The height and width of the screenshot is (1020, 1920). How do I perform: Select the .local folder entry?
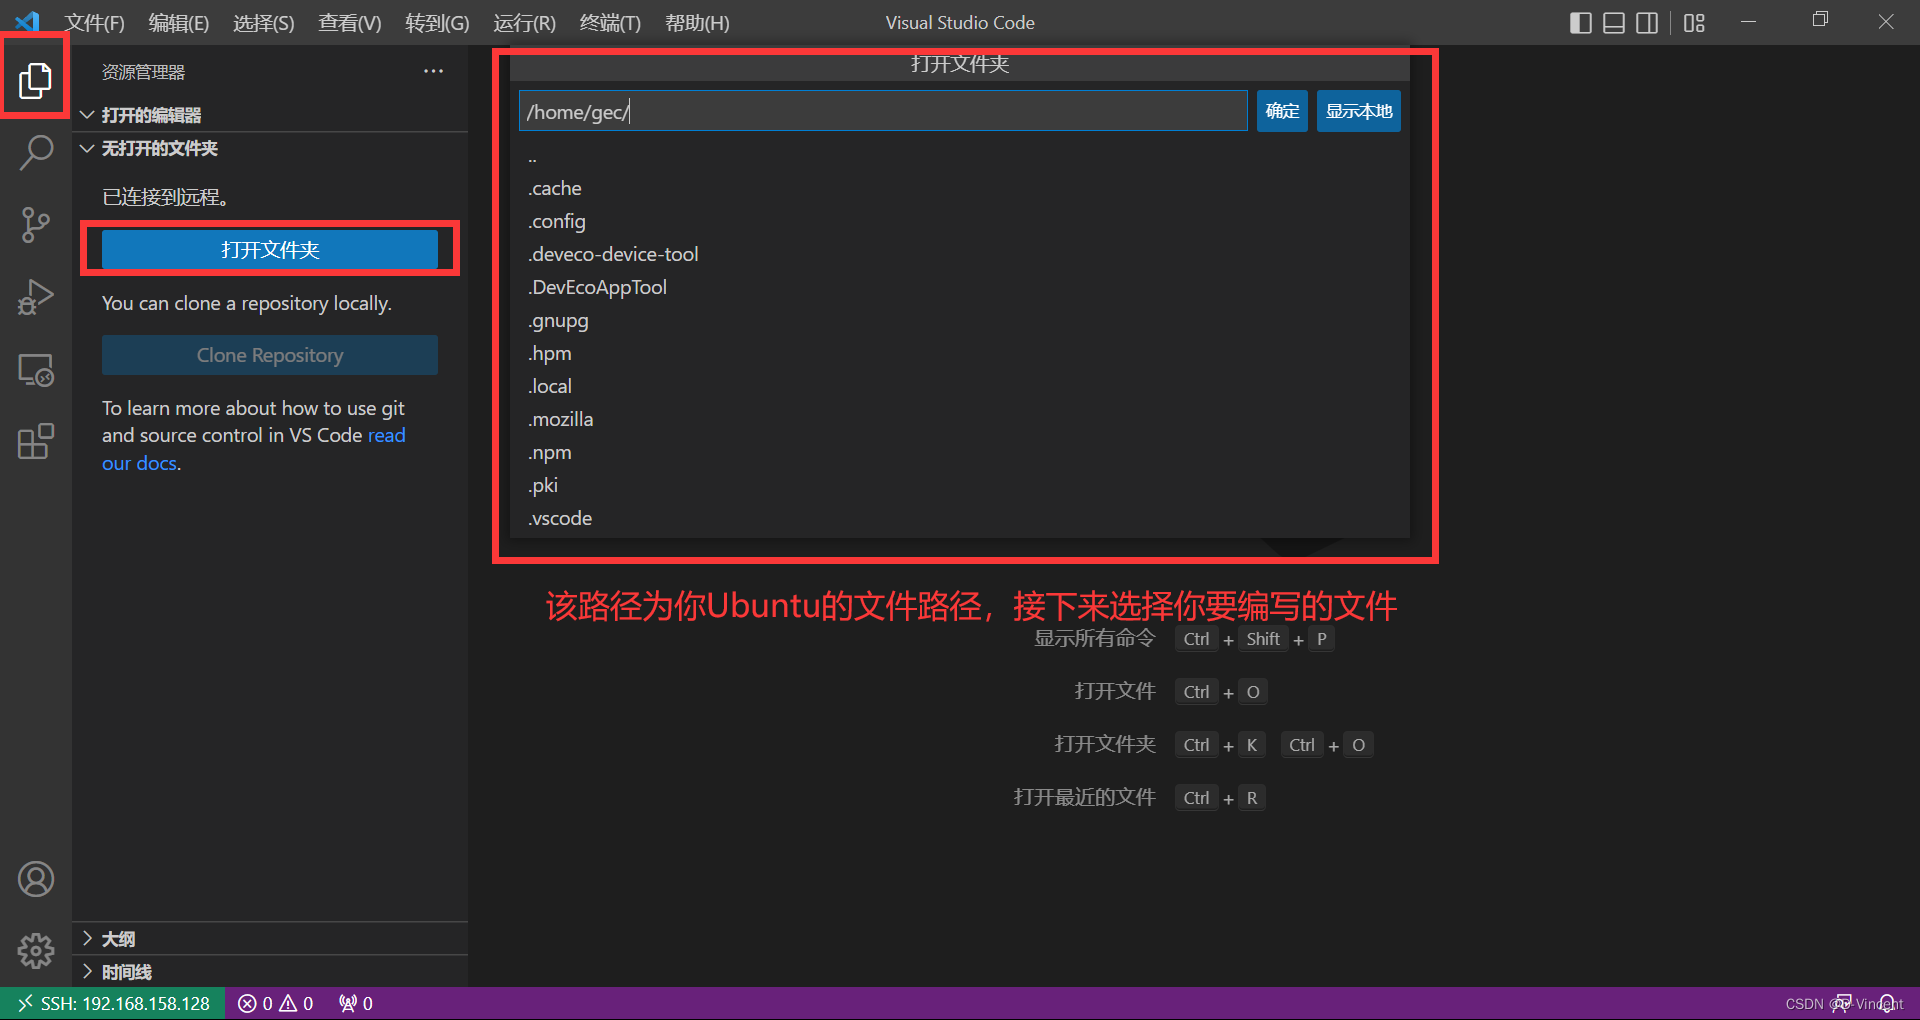click(960, 387)
